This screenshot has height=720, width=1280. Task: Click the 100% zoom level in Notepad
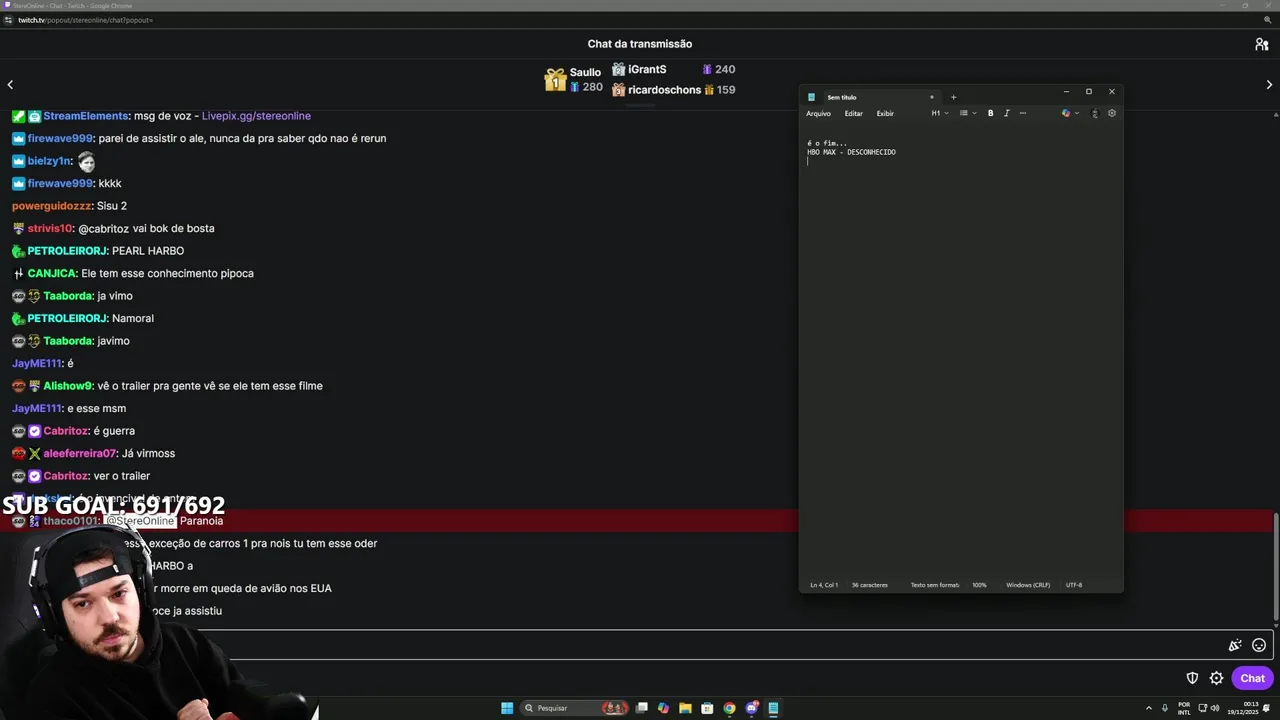pos(979,585)
